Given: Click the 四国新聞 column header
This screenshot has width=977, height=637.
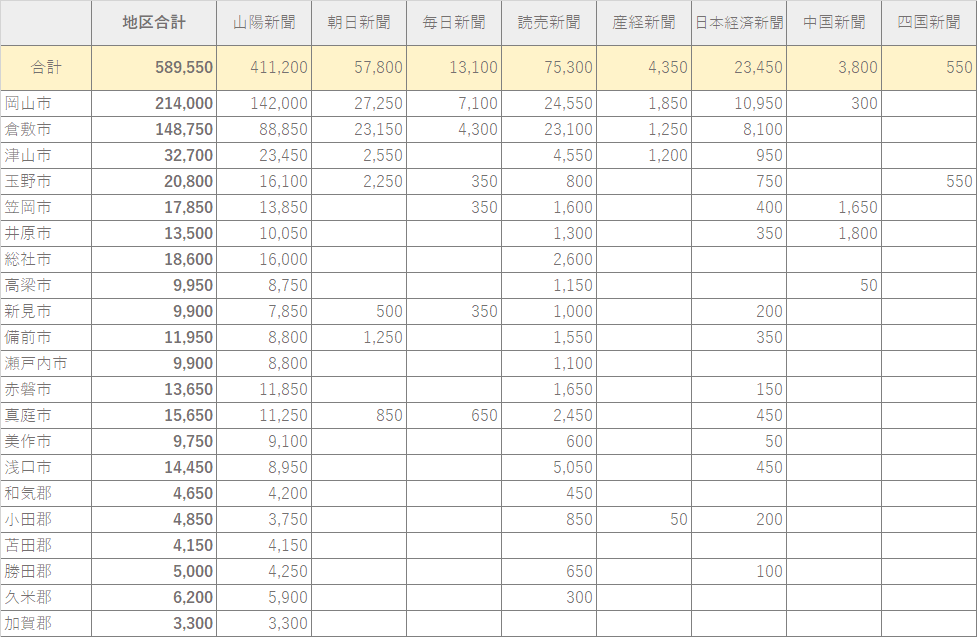Looking at the screenshot, I should pos(929,22).
